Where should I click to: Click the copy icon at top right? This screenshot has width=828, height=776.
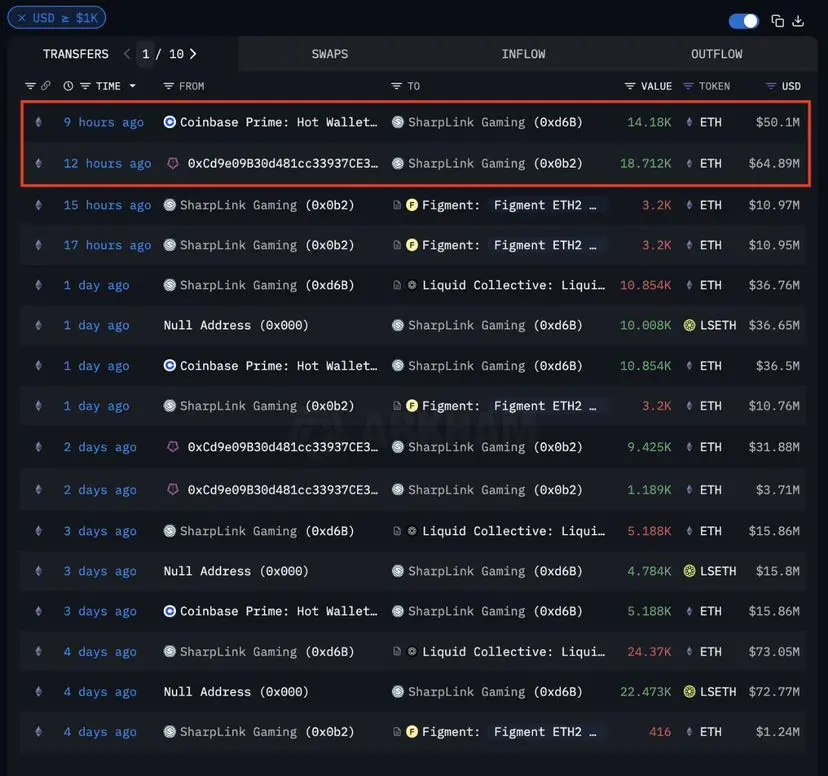point(777,21)
